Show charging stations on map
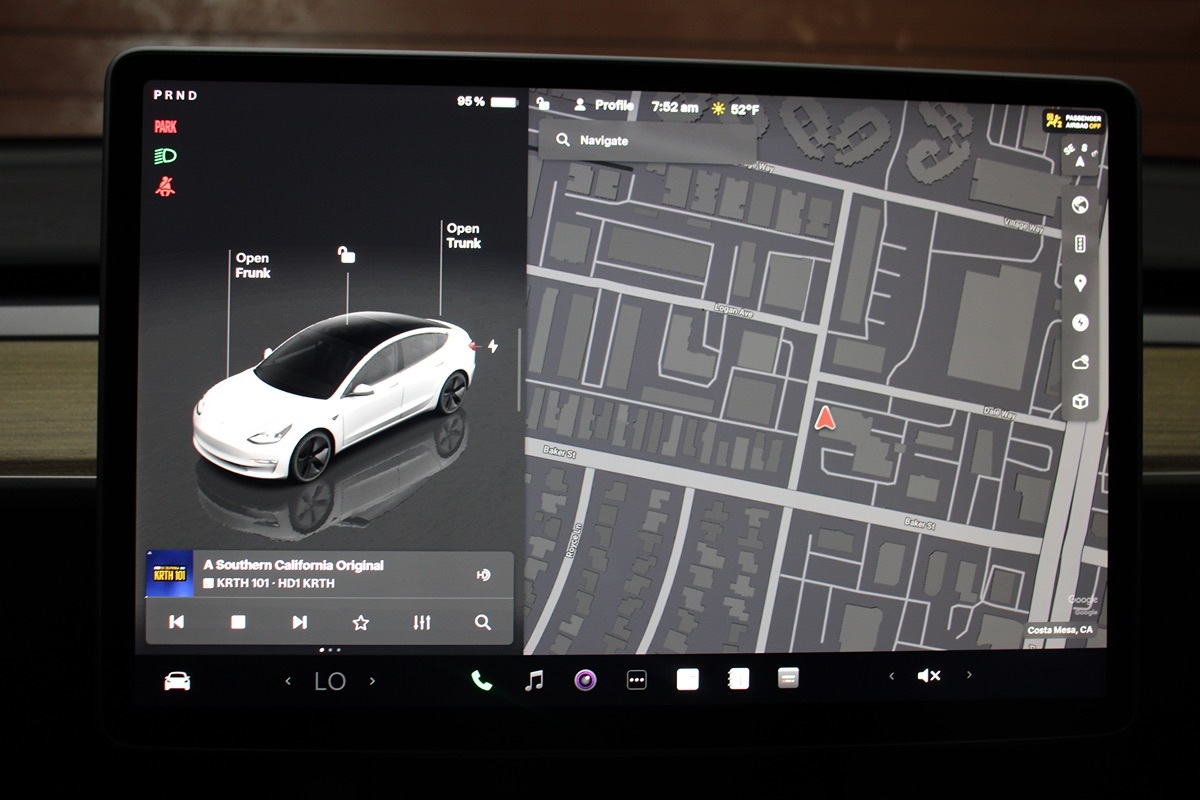The image size is (1200, 800). tap(1080, 322)
